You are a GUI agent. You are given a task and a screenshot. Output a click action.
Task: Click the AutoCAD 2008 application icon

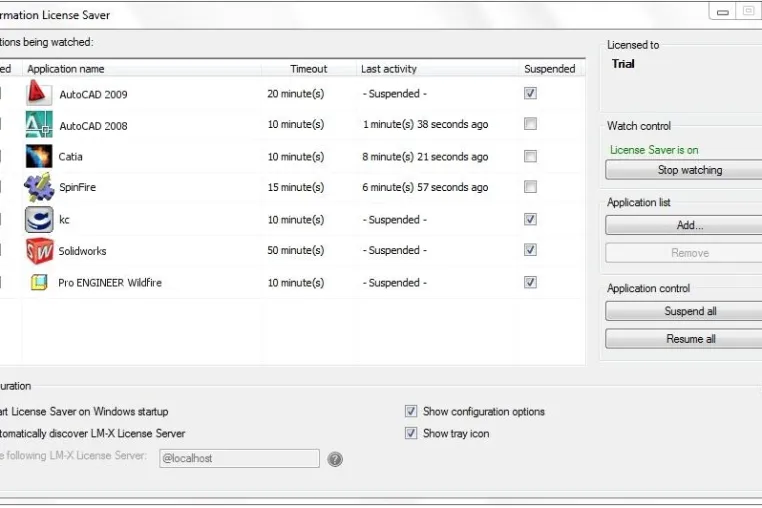[x=39, y=124]
